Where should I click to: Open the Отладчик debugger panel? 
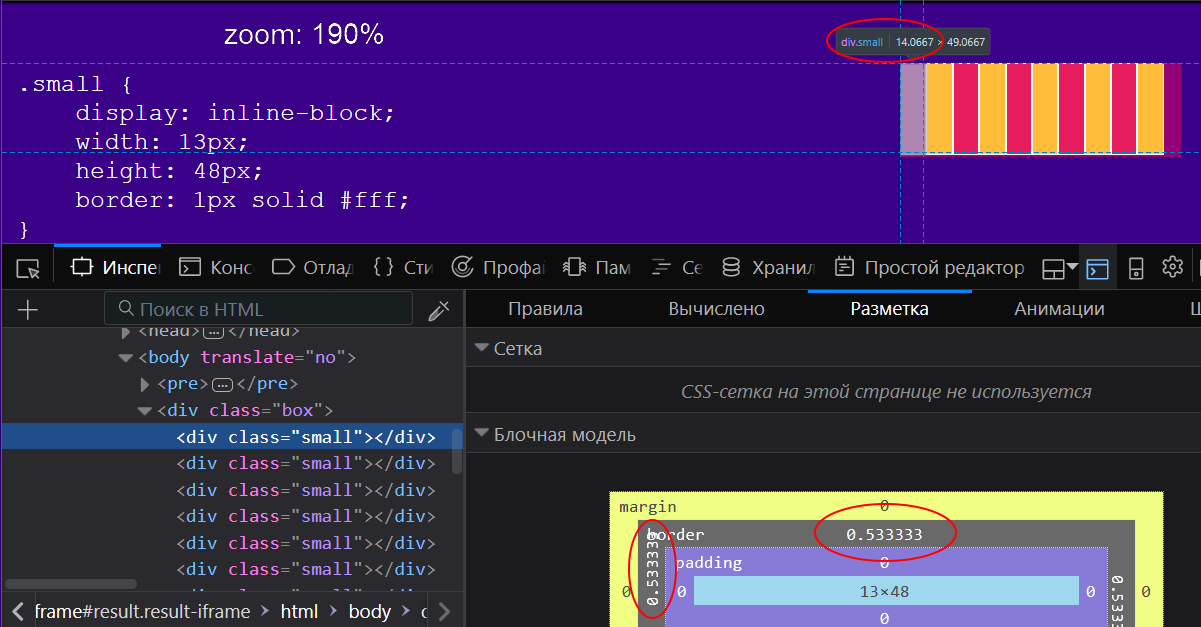point(313,268)
